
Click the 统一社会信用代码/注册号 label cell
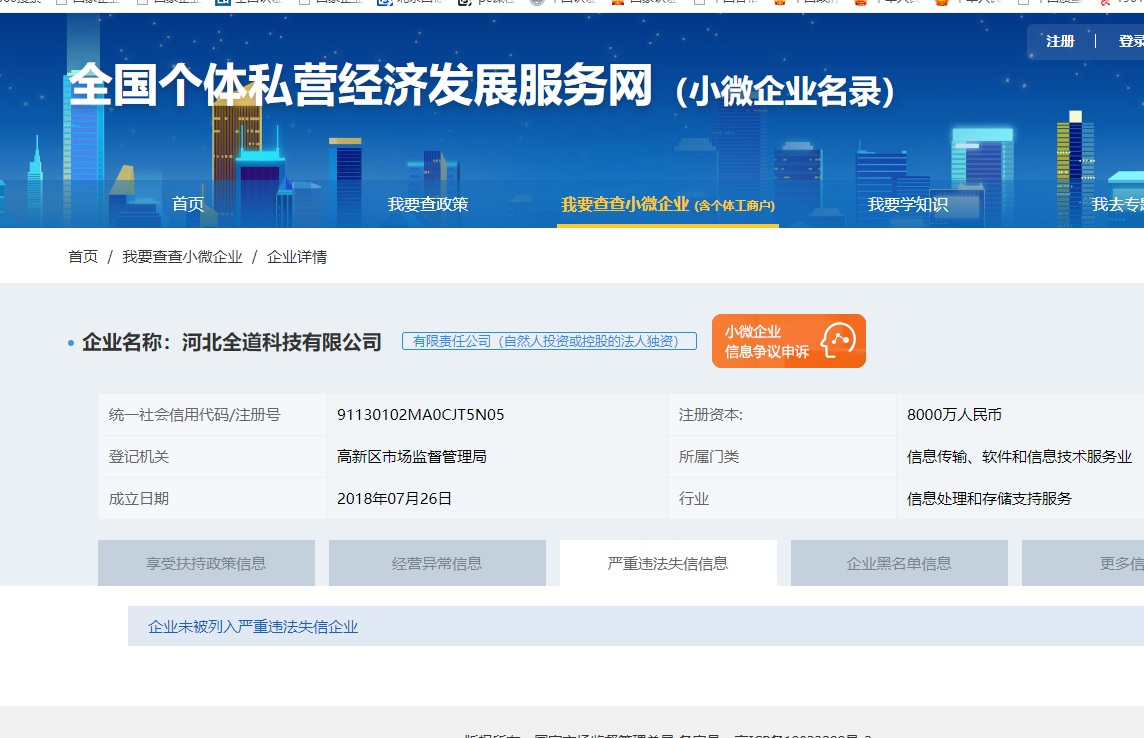(x=212, y=415)
